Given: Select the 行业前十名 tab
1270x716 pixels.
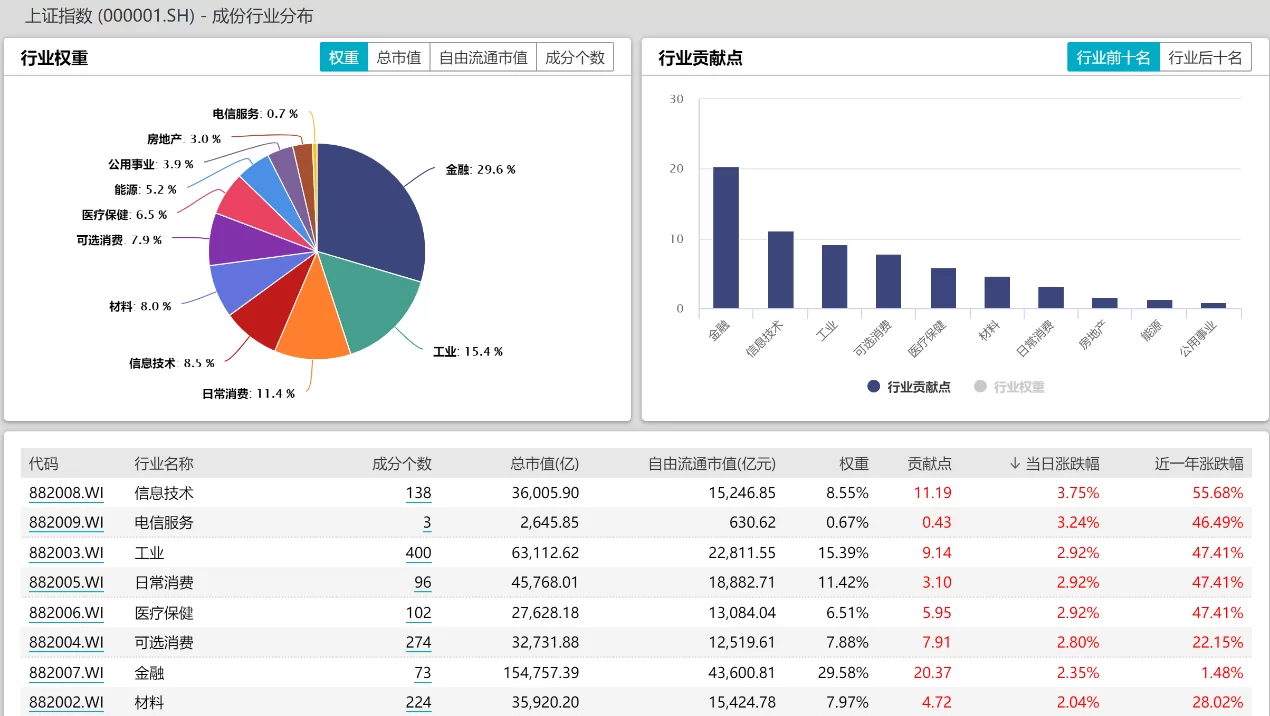Looking at the screenshot, I should (x=1113, y=57).
